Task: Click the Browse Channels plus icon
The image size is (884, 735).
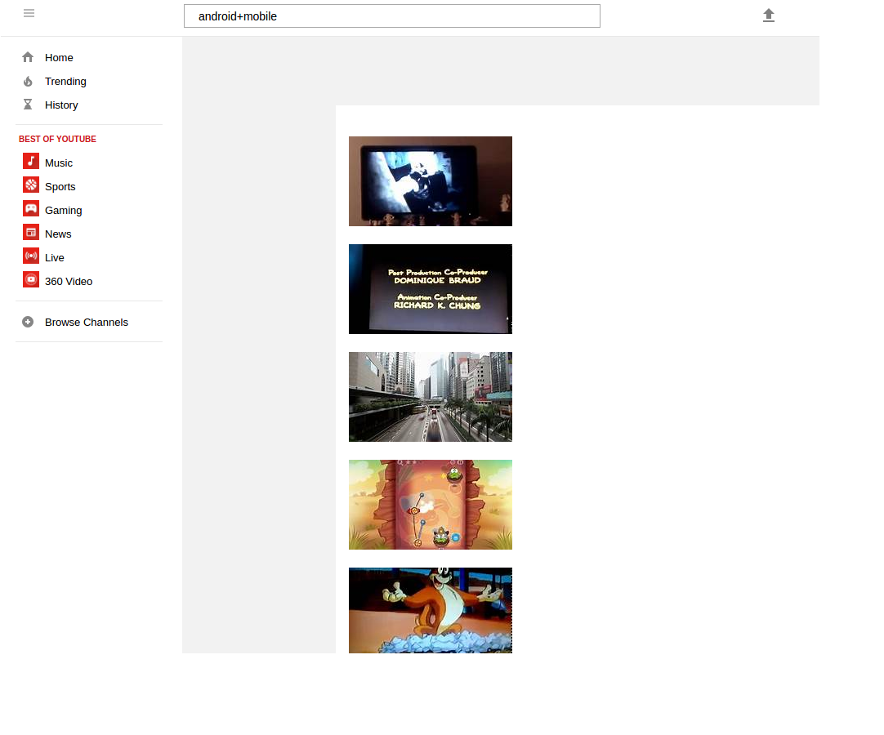Action: point(28,322)
